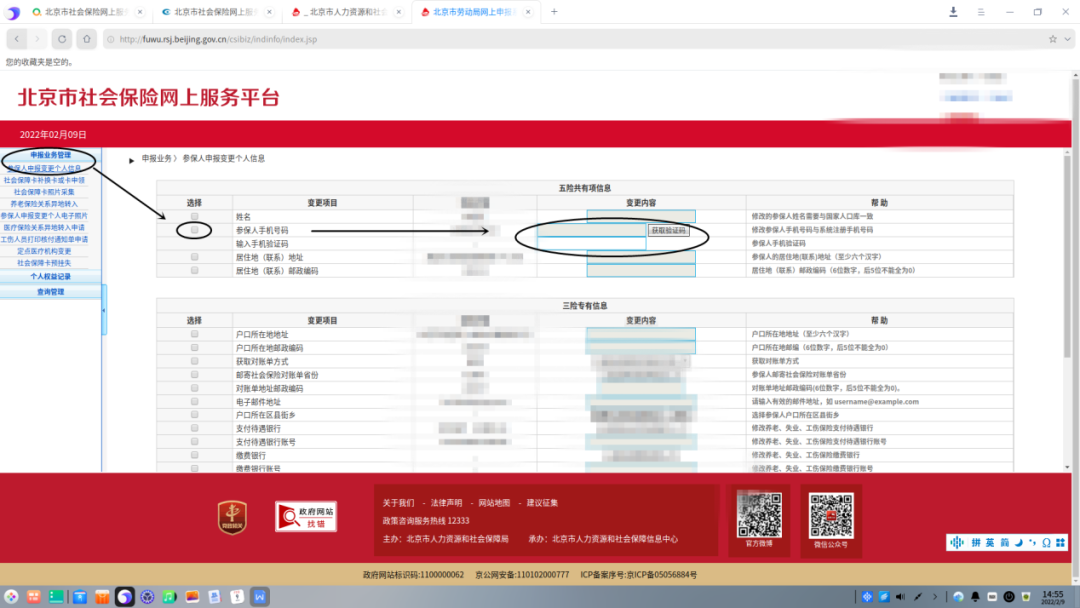Open the 法律声明 footer link
The width and height of the screenshot is (1080, 608).
pos(446,503)
